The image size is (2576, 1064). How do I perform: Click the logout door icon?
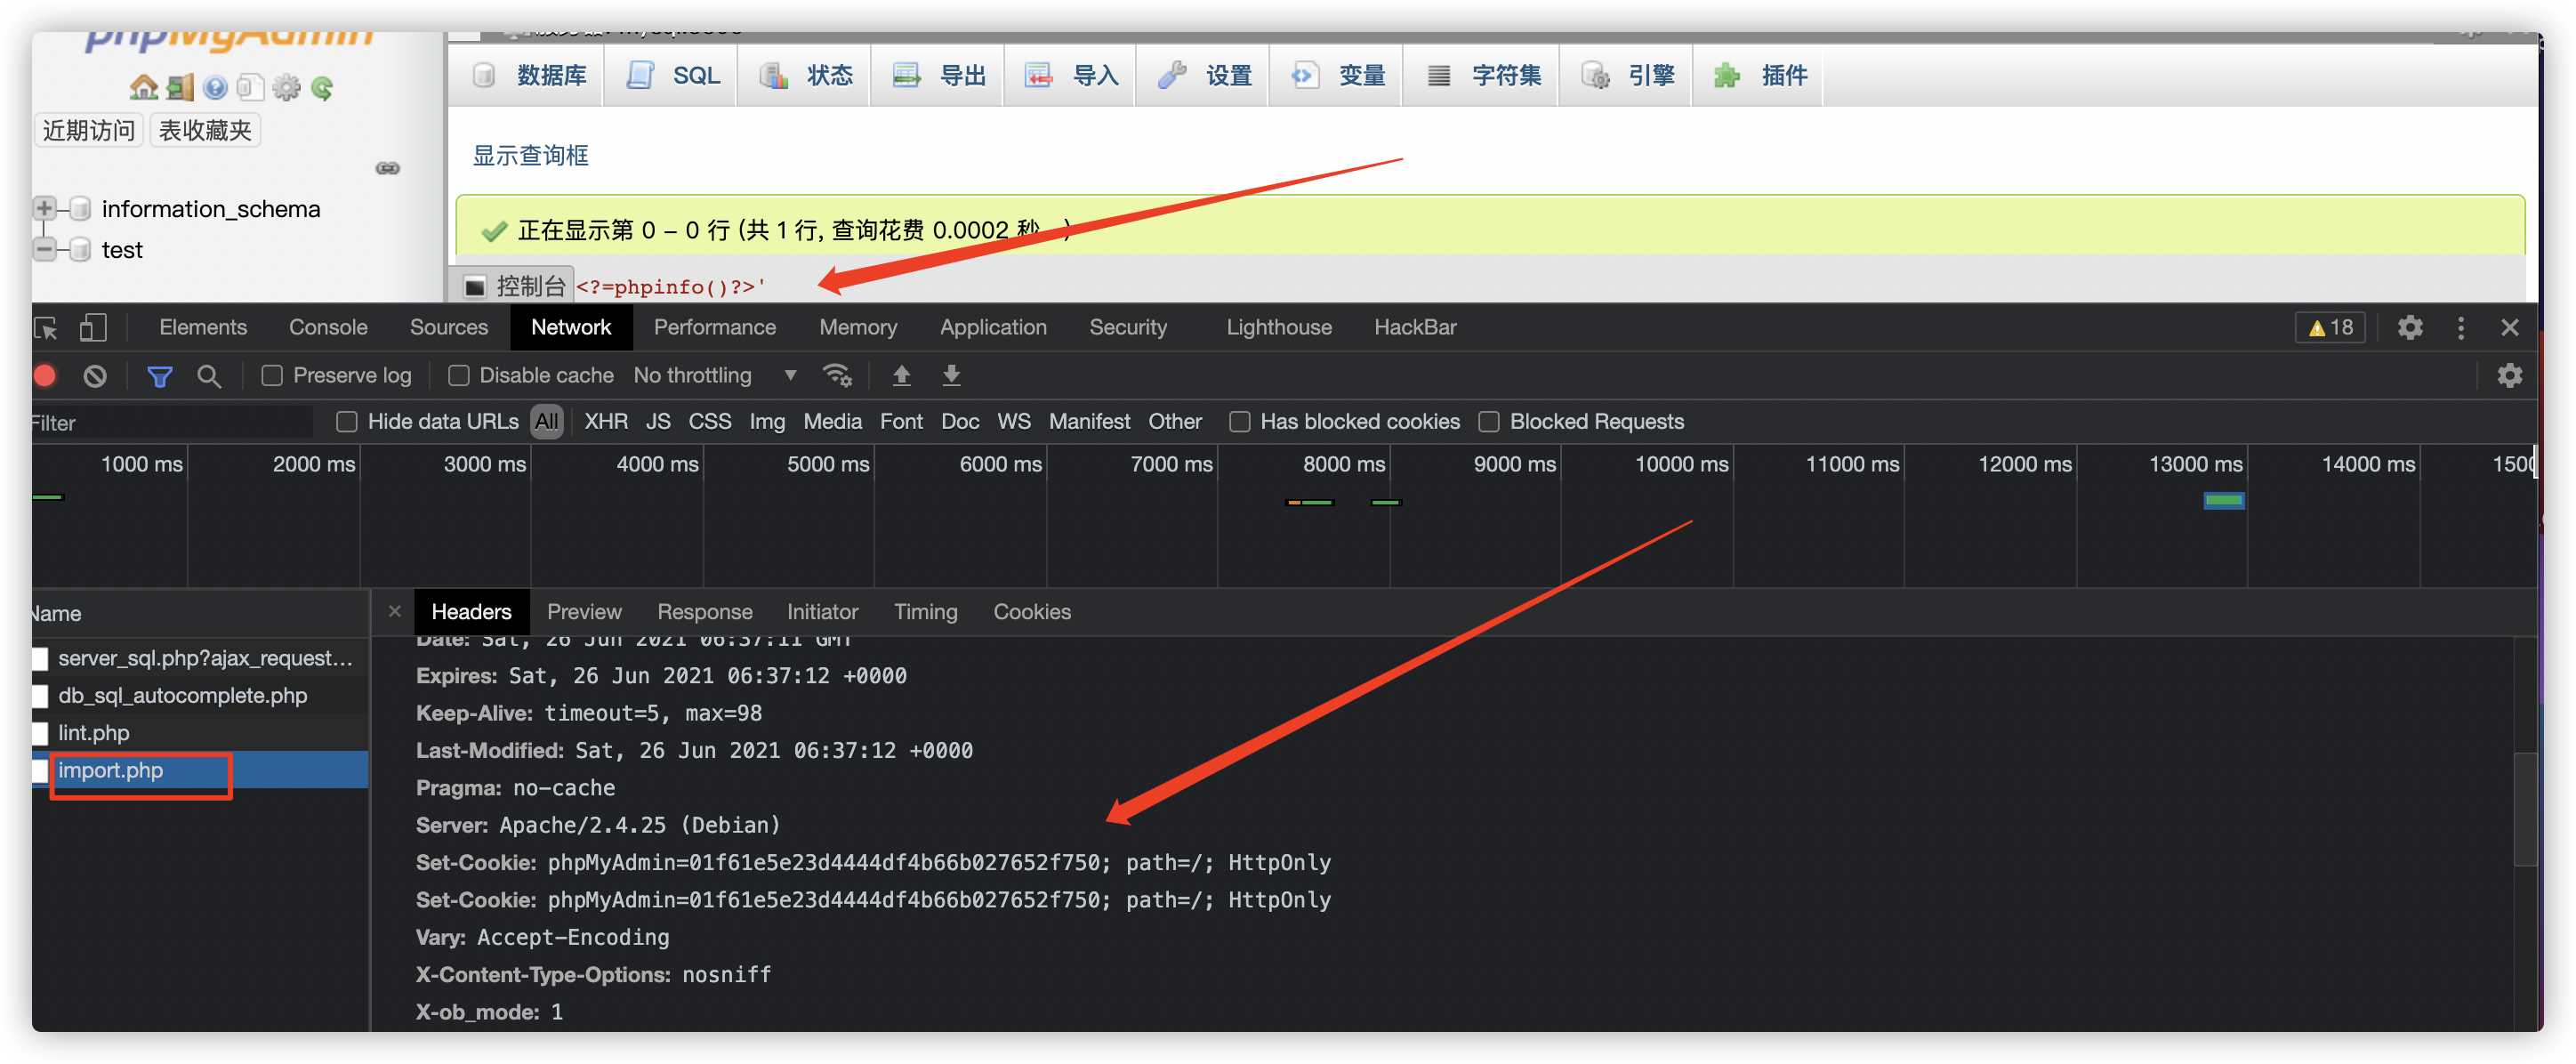click(x=180, y=88)
